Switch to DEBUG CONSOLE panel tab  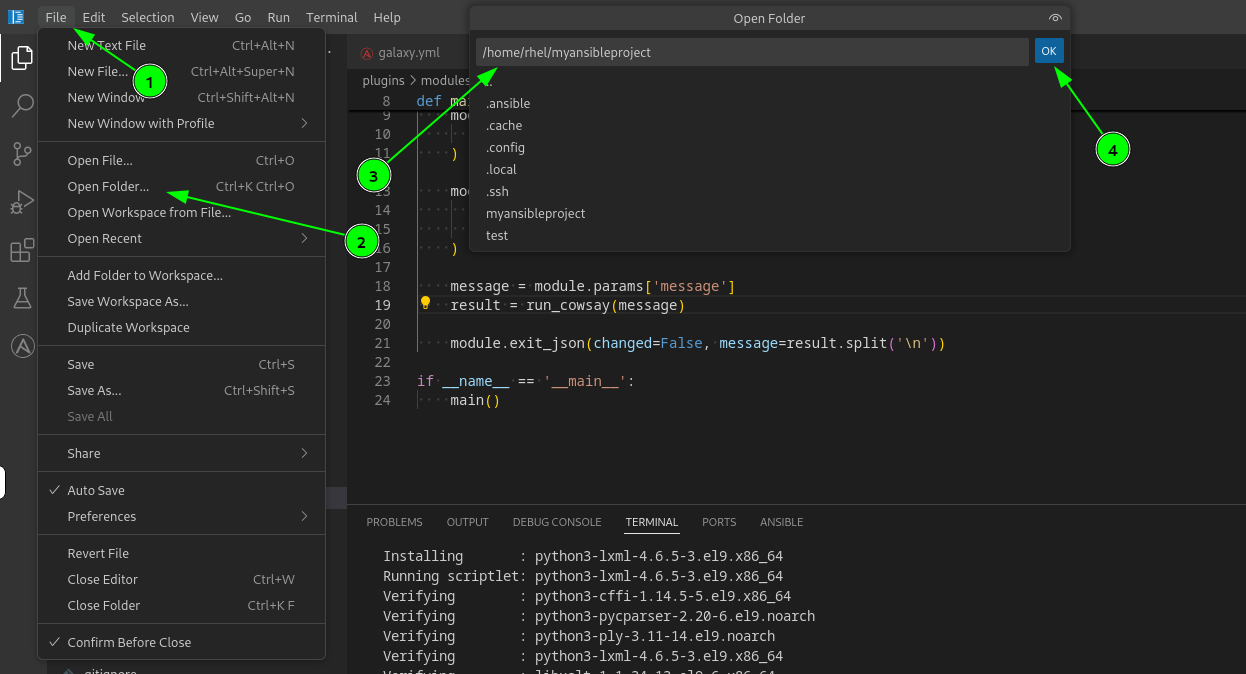coord(557,522)
